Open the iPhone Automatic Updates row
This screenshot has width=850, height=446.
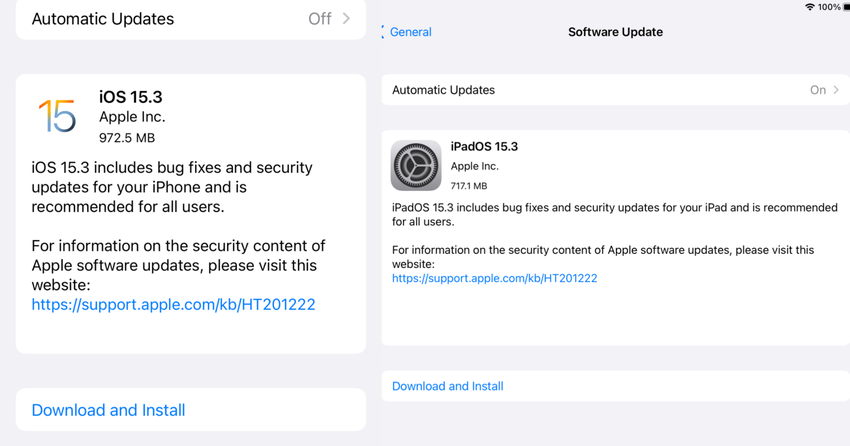tap(190, 19)
